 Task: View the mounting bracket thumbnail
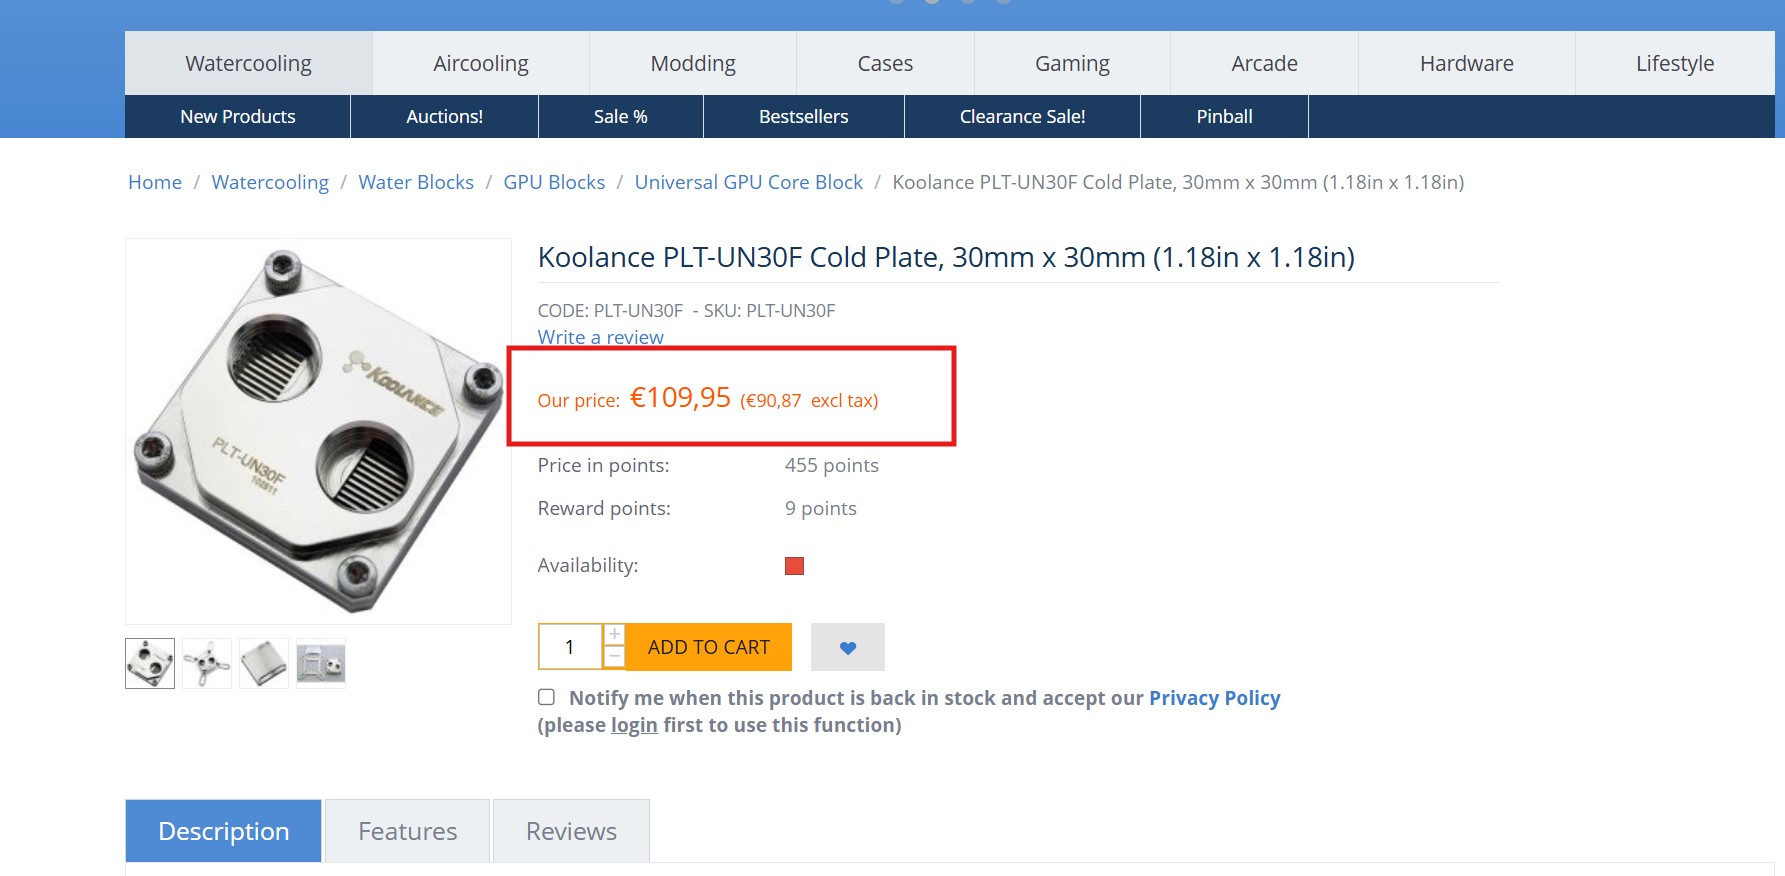207,663
